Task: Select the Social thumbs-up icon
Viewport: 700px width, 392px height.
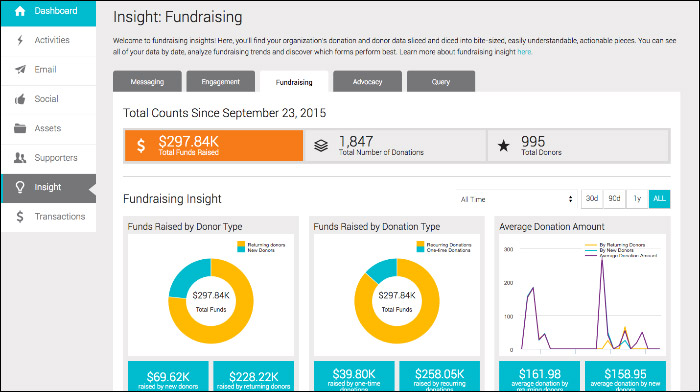Action: point(20,99)
